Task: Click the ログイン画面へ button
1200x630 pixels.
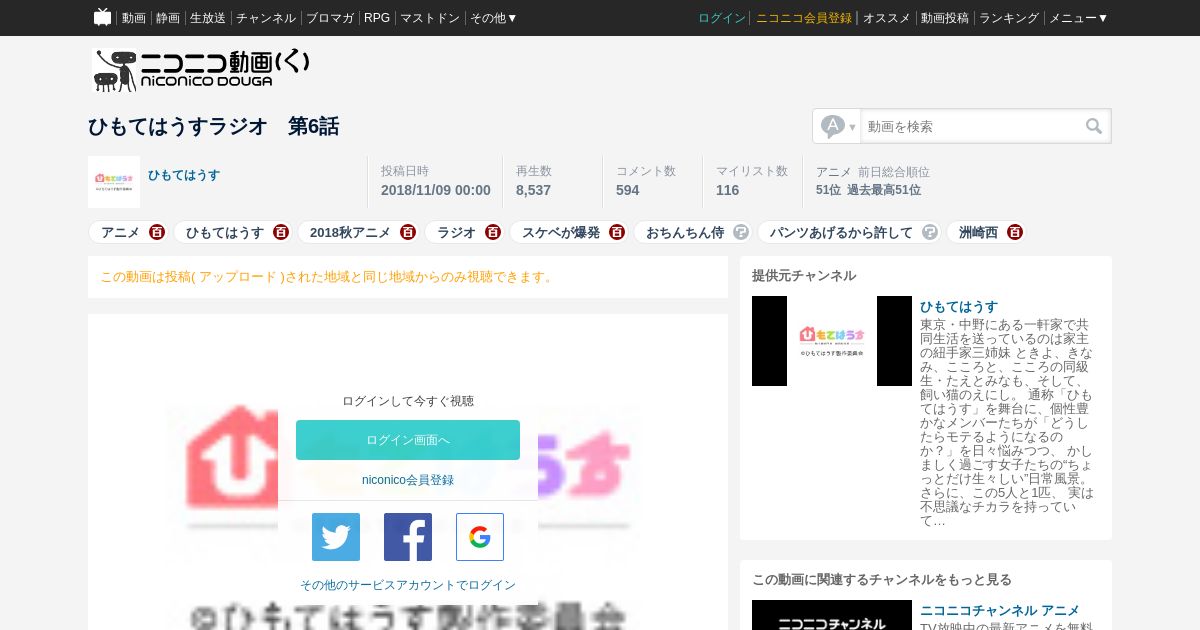Action: coord(408,440)
